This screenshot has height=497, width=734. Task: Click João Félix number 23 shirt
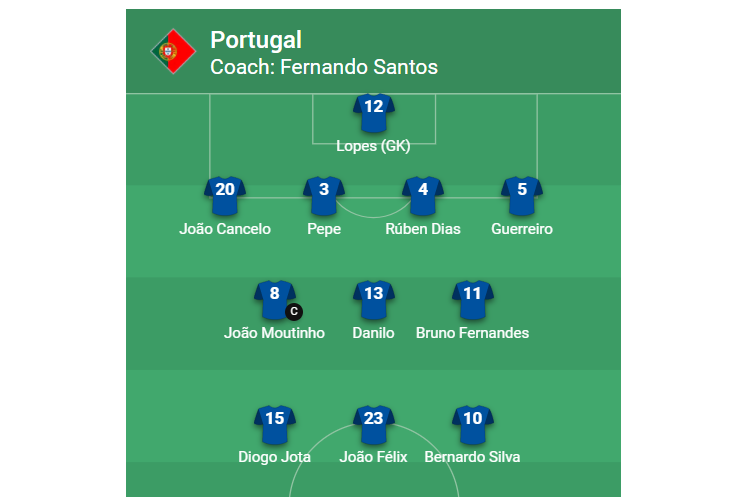click(x=374, y=424)
